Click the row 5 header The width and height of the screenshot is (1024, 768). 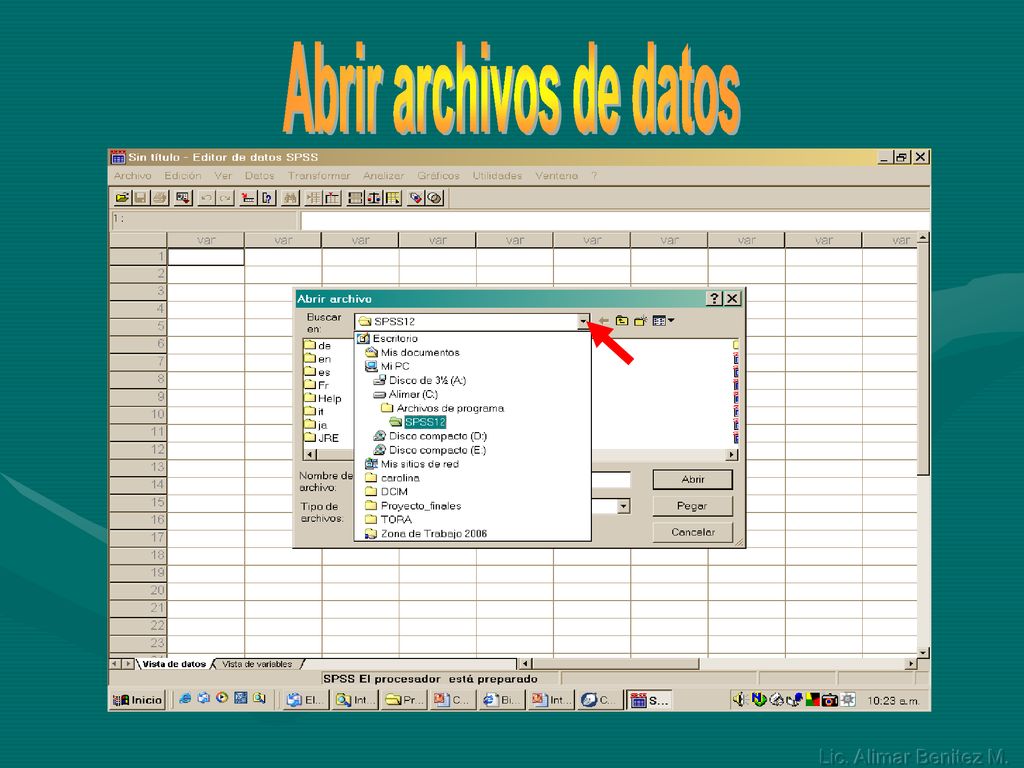click(x=138, y=327)
